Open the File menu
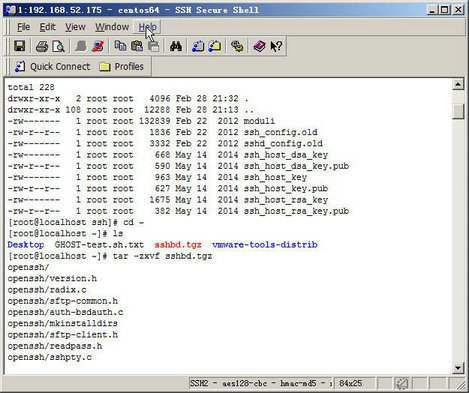The width and height of the screenshot is (469, 393). coord(23,27)
